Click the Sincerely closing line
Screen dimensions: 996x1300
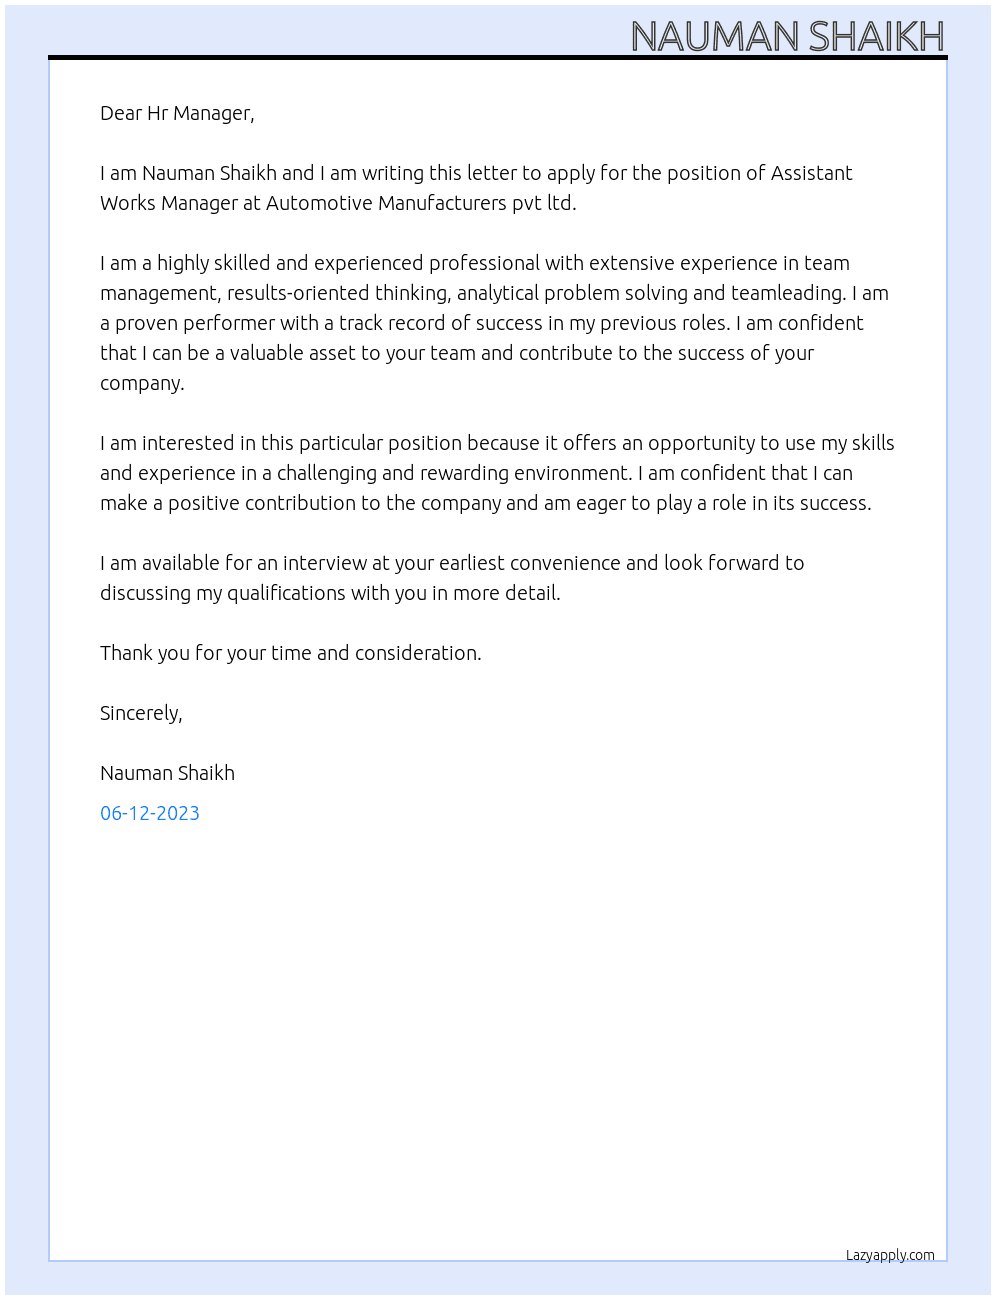tap(141, 713)
